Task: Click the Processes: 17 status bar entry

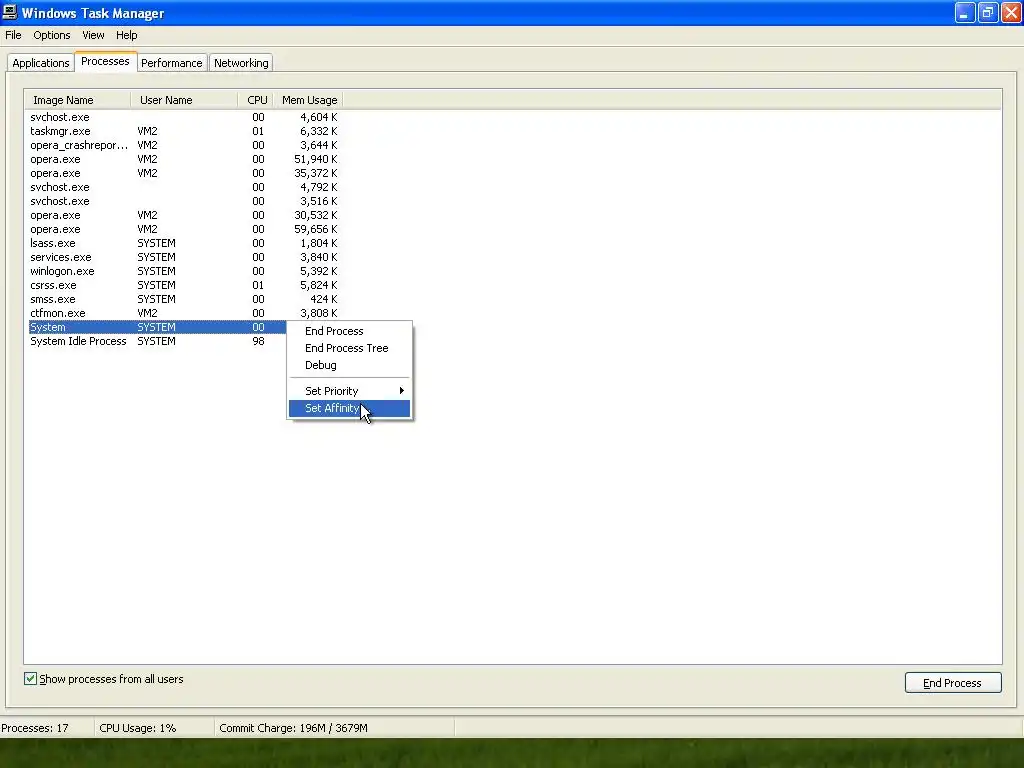Action: pos(35,728)
